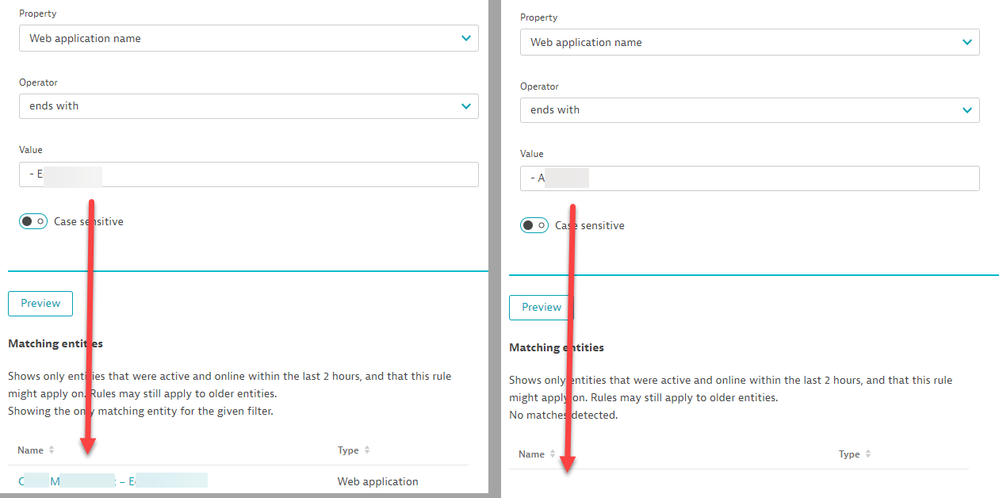Toggle Case sensitive switch in right panel

tap(534, 225)
